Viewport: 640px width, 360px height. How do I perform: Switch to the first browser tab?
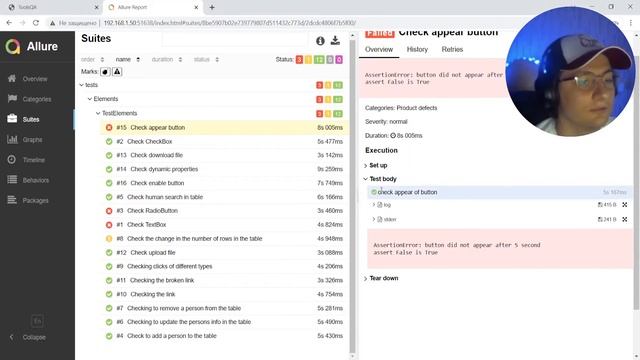pos(53,7)
